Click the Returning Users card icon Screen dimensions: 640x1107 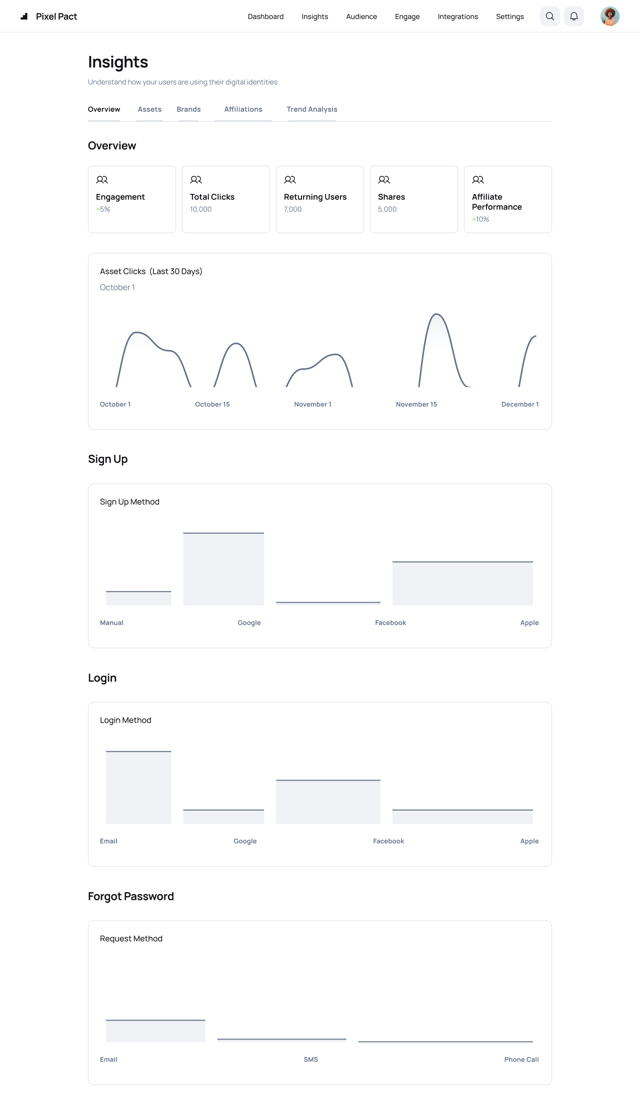click(x=290, y=180)
